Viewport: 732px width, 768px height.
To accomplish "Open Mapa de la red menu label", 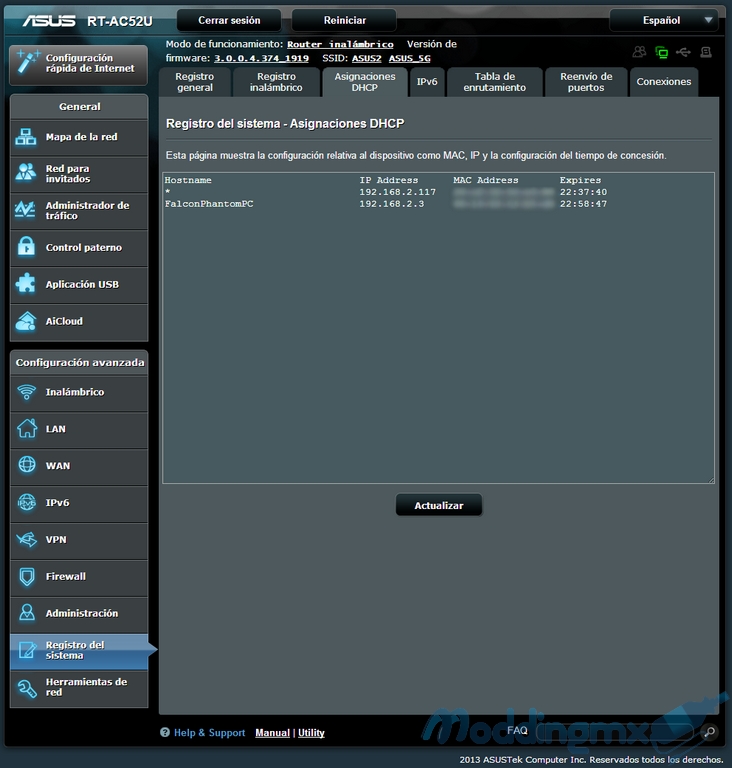I will 81,137.
